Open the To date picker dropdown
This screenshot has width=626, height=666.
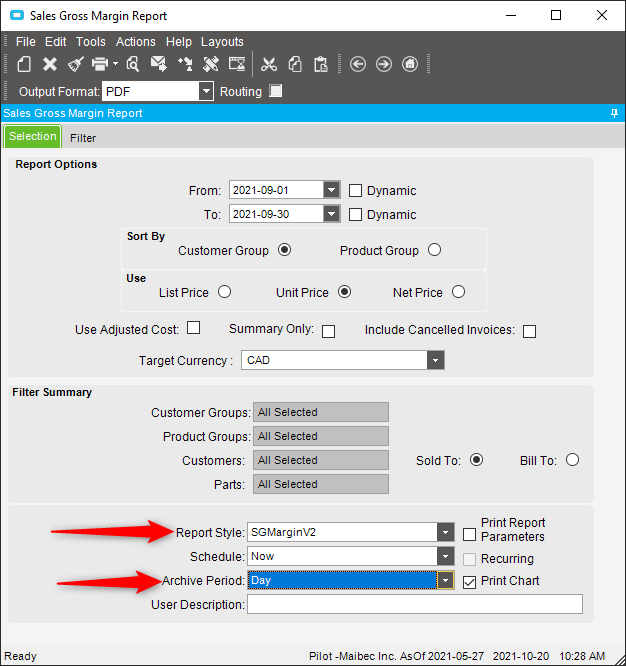coord(331,214)
